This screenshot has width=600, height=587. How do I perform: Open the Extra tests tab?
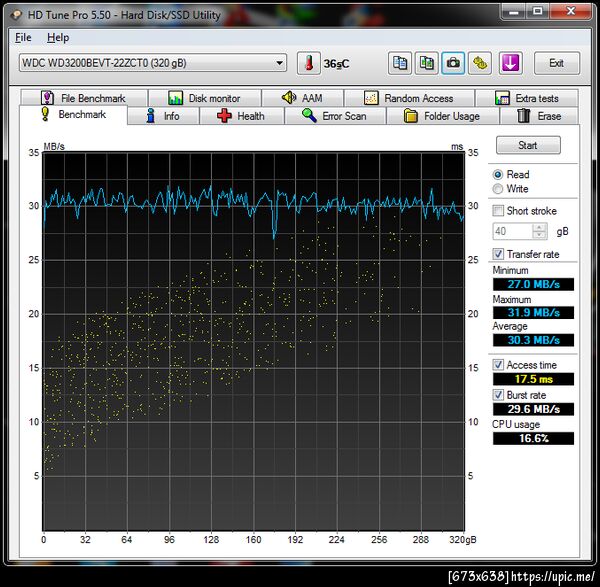527,98
